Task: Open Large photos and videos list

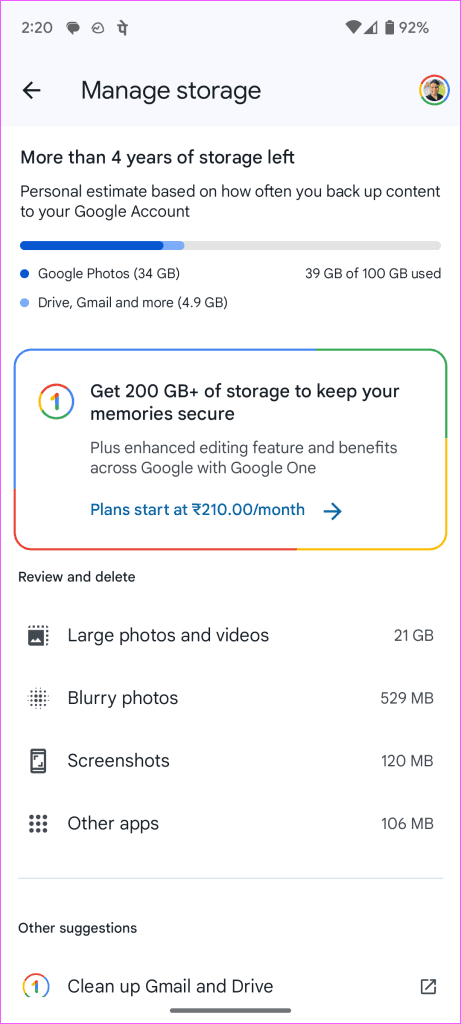Action: tap(230, 635)
